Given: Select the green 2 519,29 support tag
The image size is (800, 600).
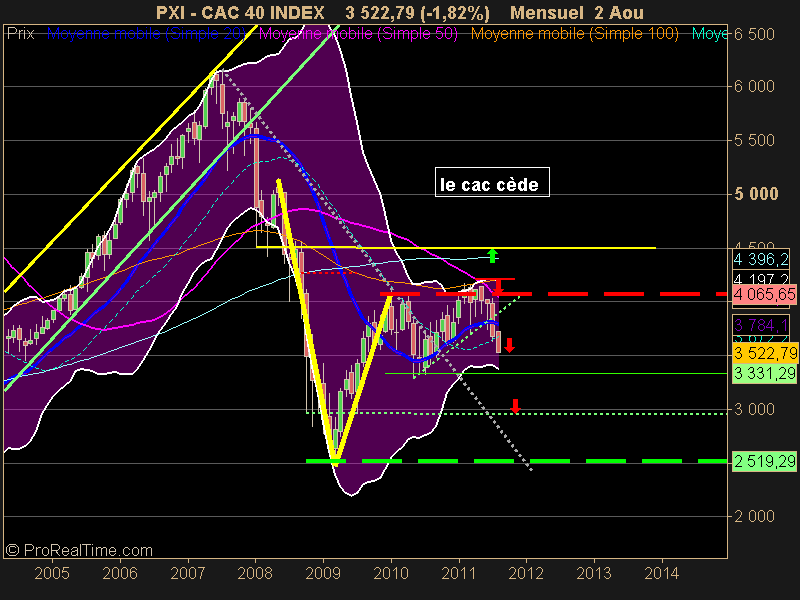Looking at the screenshot, I should (x=764, y=462).
